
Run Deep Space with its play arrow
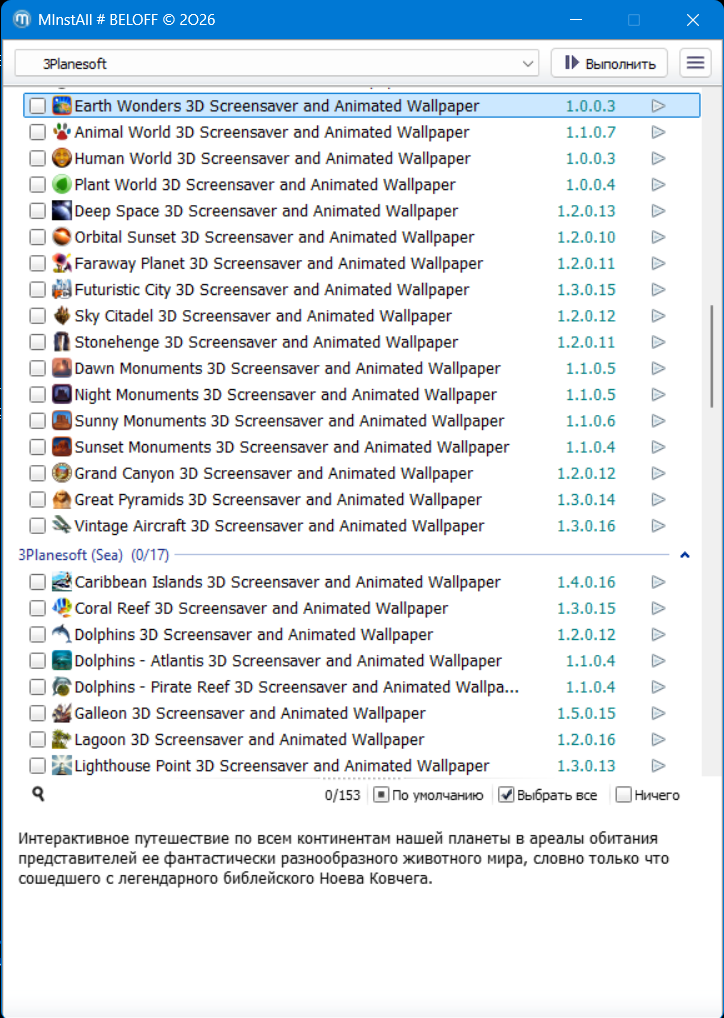658,211
